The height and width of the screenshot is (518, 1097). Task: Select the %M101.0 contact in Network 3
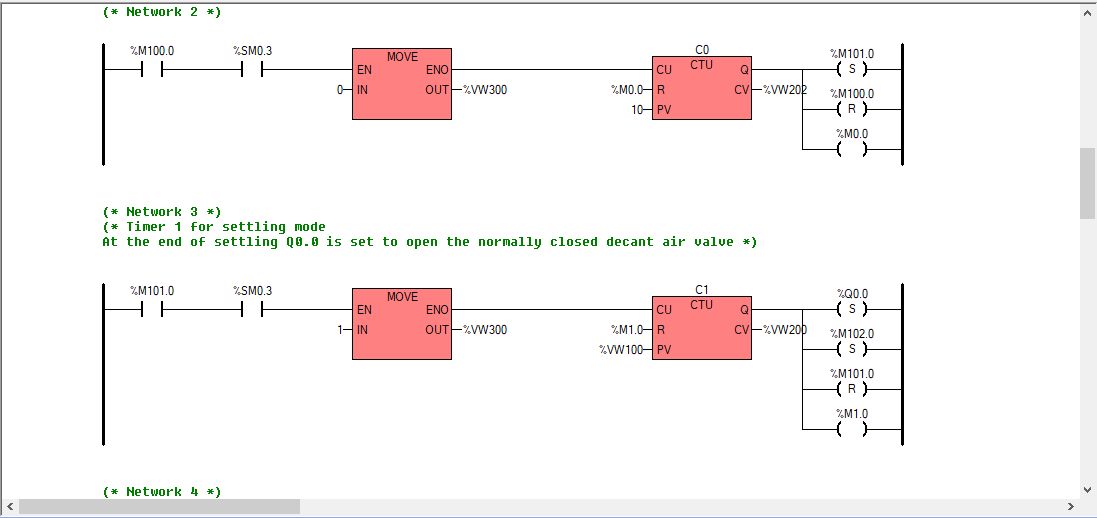click(151, 310)
